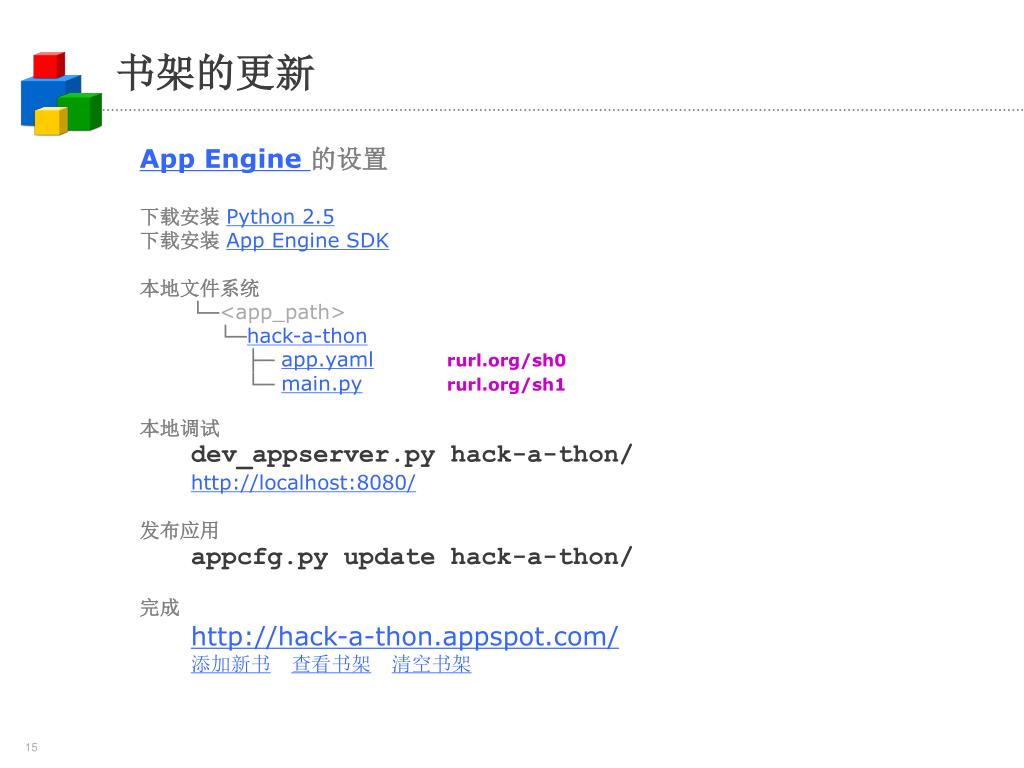Open the main.py file link

pyautogui.click(x=321, y=385)
